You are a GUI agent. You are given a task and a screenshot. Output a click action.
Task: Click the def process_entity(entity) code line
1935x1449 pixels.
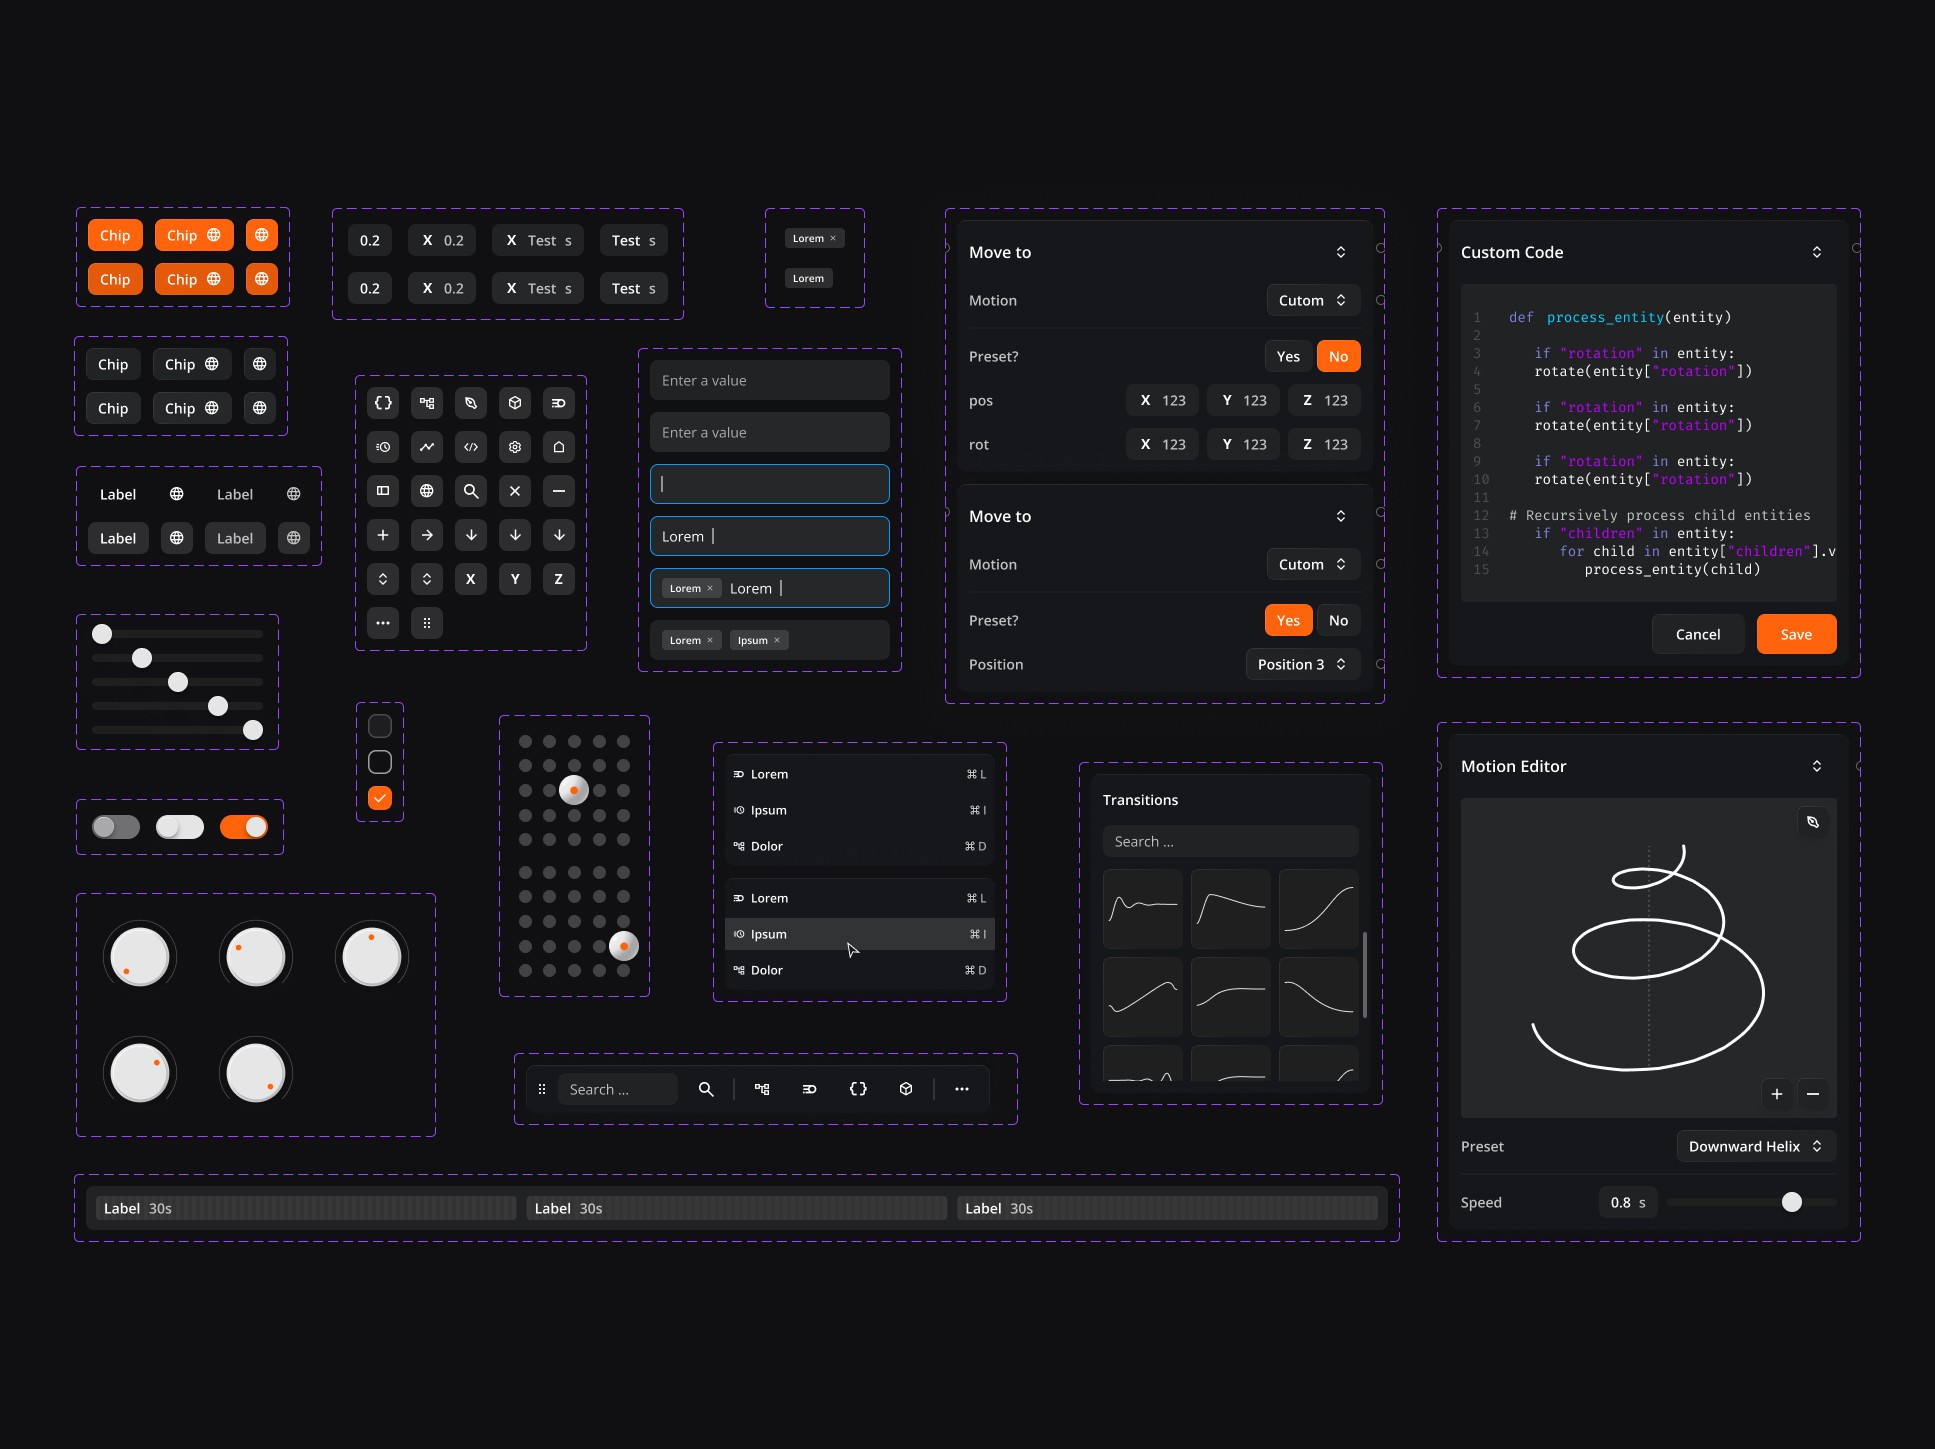point(1620,317)
